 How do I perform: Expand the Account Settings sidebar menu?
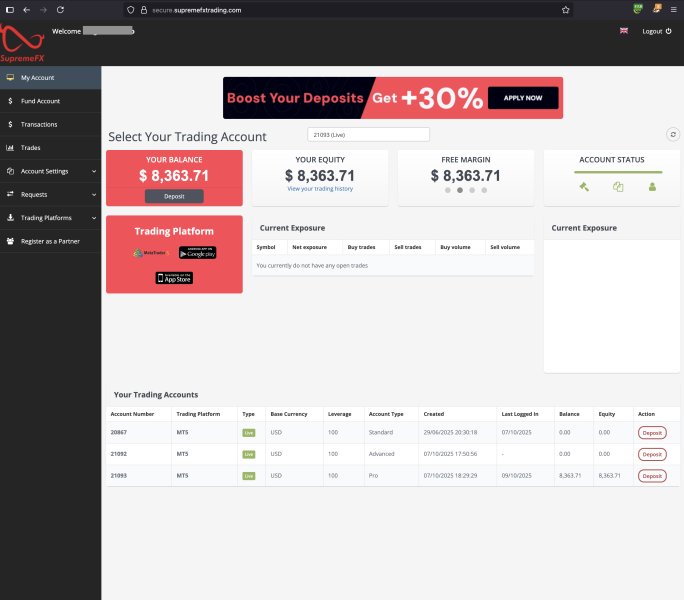tap(50, 171)
